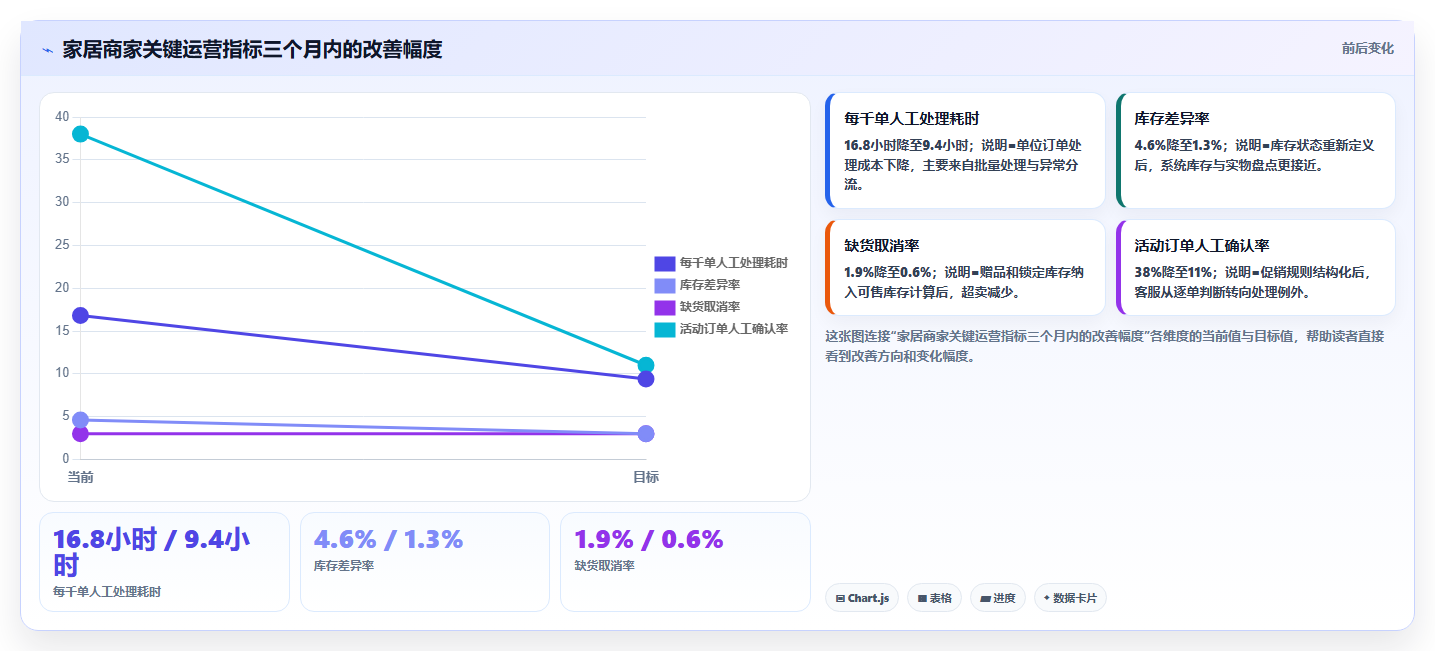Click the caption paragraph starting 这张图连接
The image size is (1435, 651).
pos(1105,346)
